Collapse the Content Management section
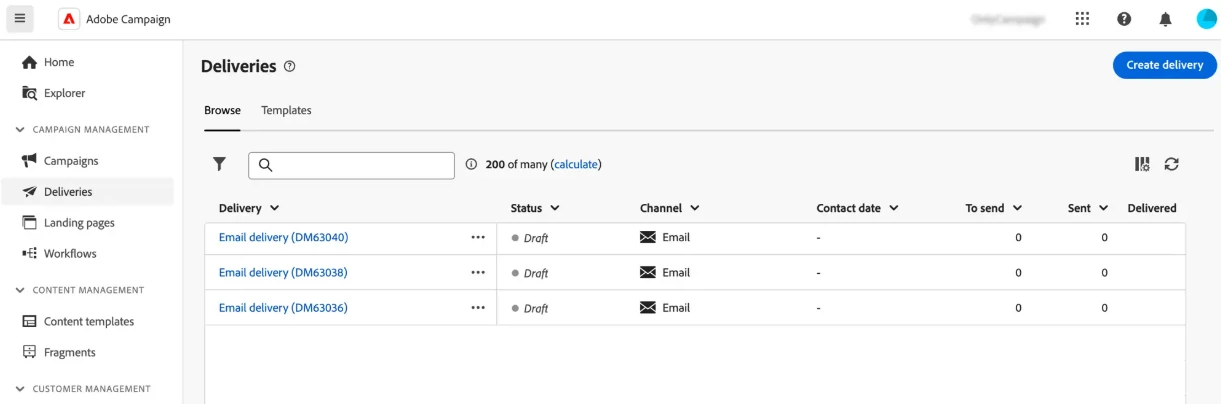 (20, 290)
